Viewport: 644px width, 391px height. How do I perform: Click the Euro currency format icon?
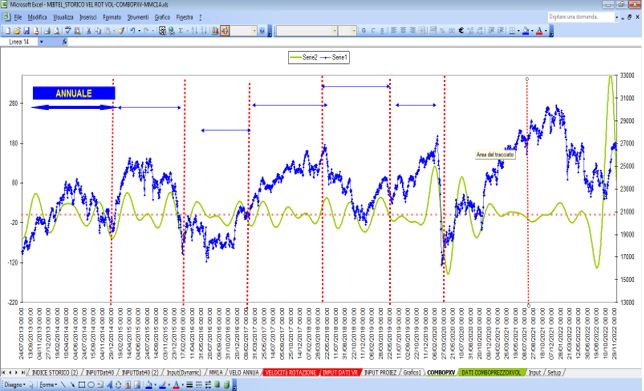461,31
